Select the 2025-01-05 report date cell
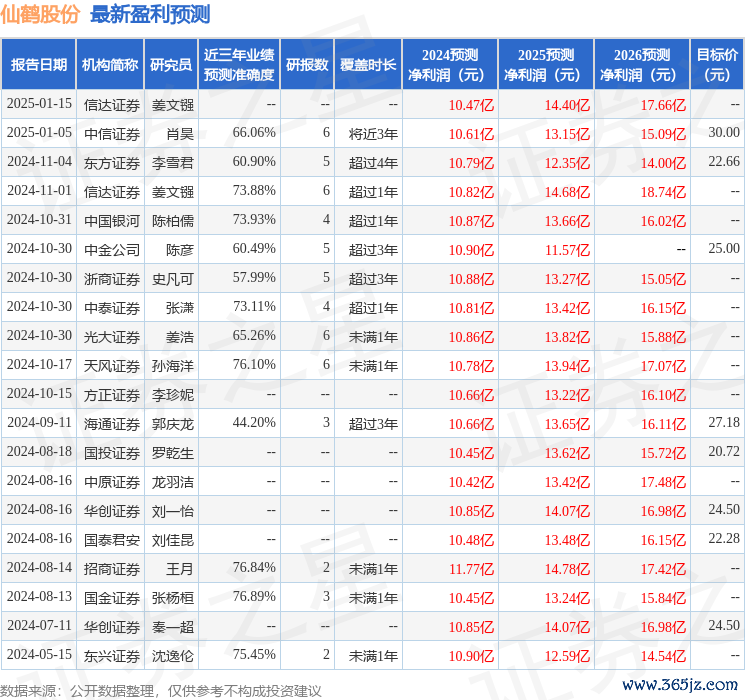This screenshot has height=700, width=745. point(39,133)
